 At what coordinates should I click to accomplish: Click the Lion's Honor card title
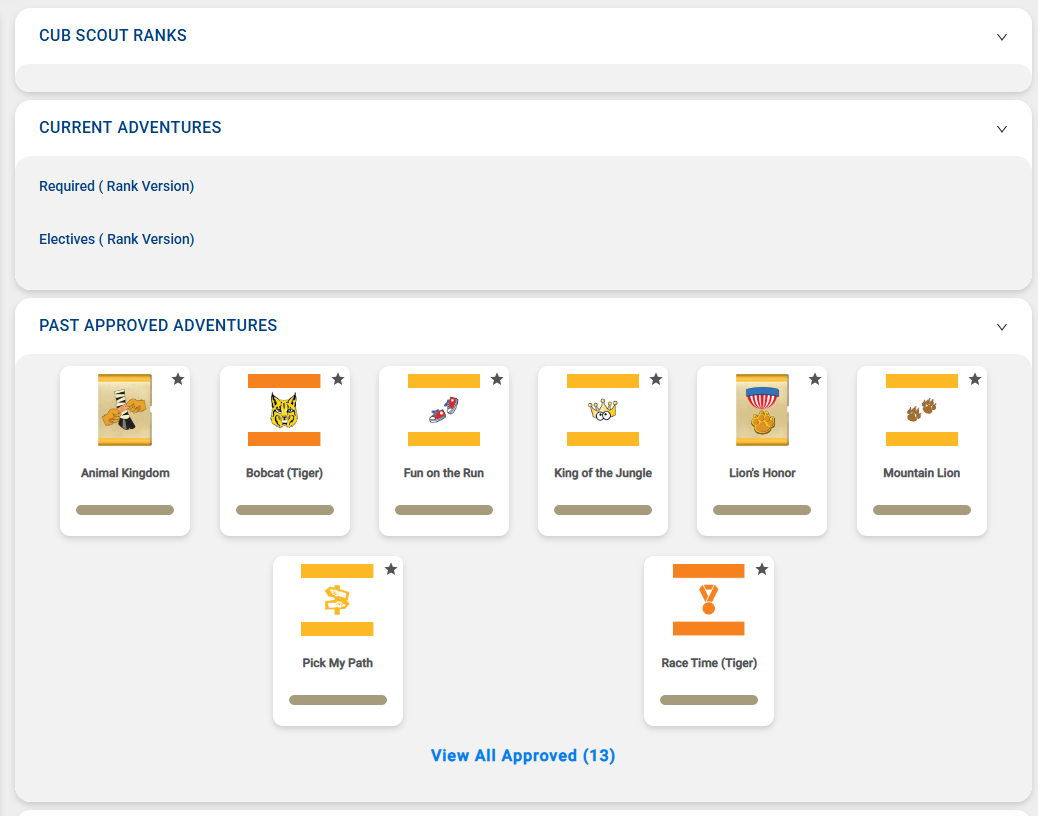click(x=762, y=473)
